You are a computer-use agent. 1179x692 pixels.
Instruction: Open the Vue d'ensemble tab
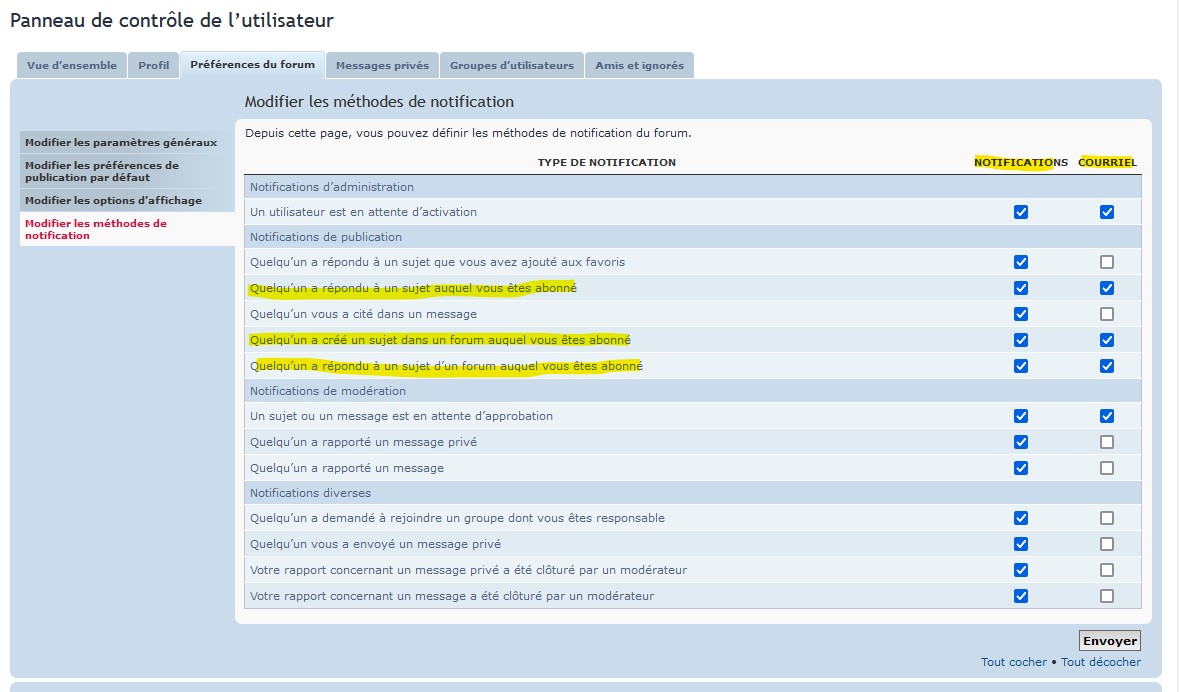72,66
